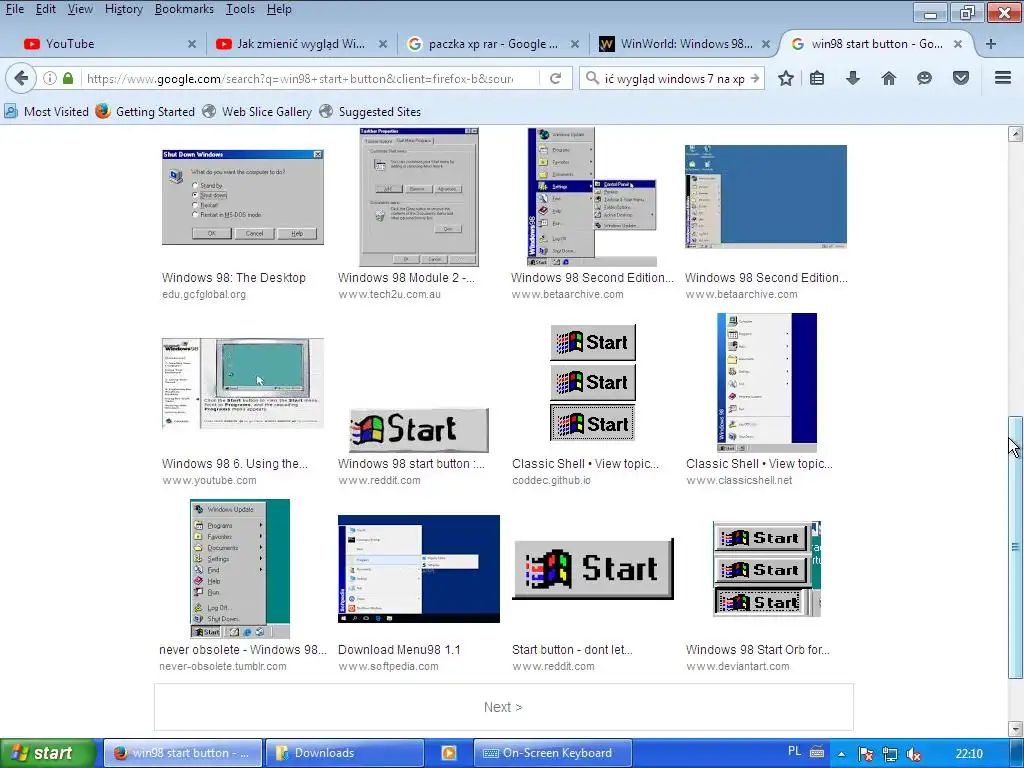This screenshot has width=1024, height=768.
Task: Open classicshell.net start menu thumbnail
Action: (x=767, y=383)
